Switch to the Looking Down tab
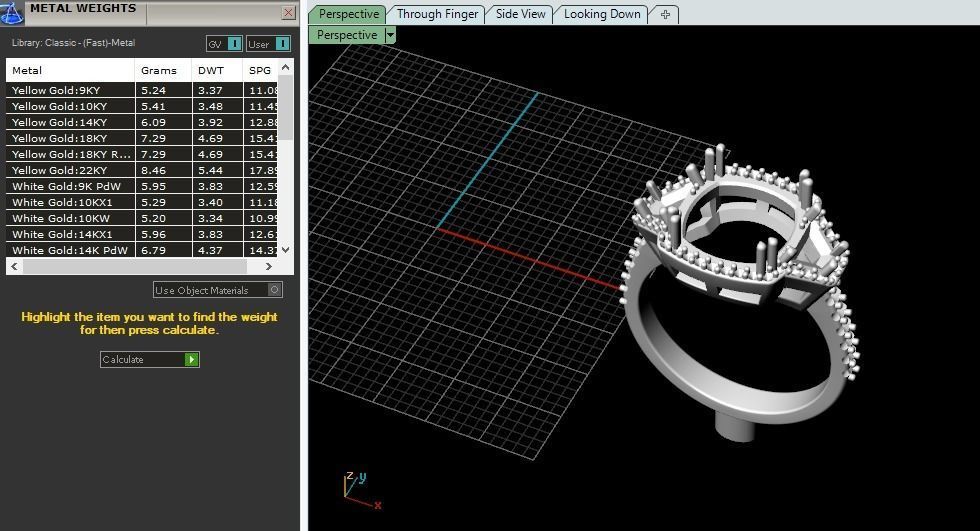980x531 pixels. [602, 14]
